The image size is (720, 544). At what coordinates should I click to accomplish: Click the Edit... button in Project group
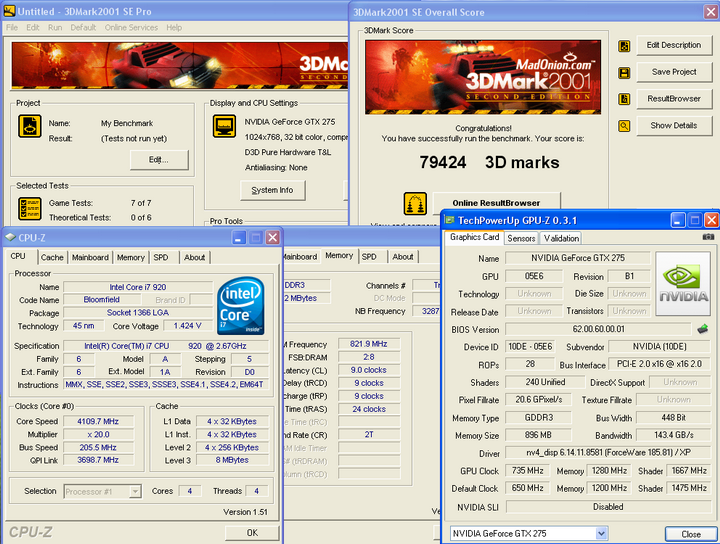pos(159,160)
